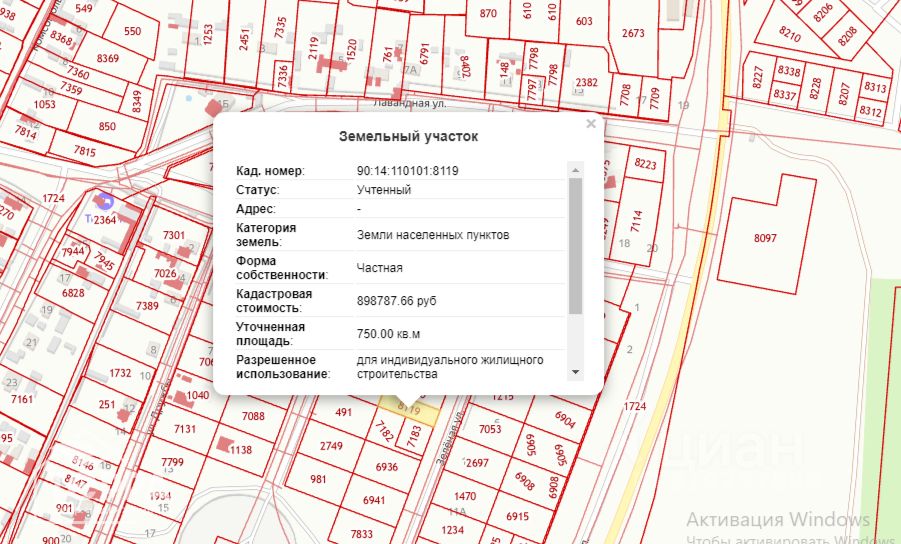Select parcel 7088 on the map
The width and height of the screenshot is (901, 544).
tap(253, 416)
